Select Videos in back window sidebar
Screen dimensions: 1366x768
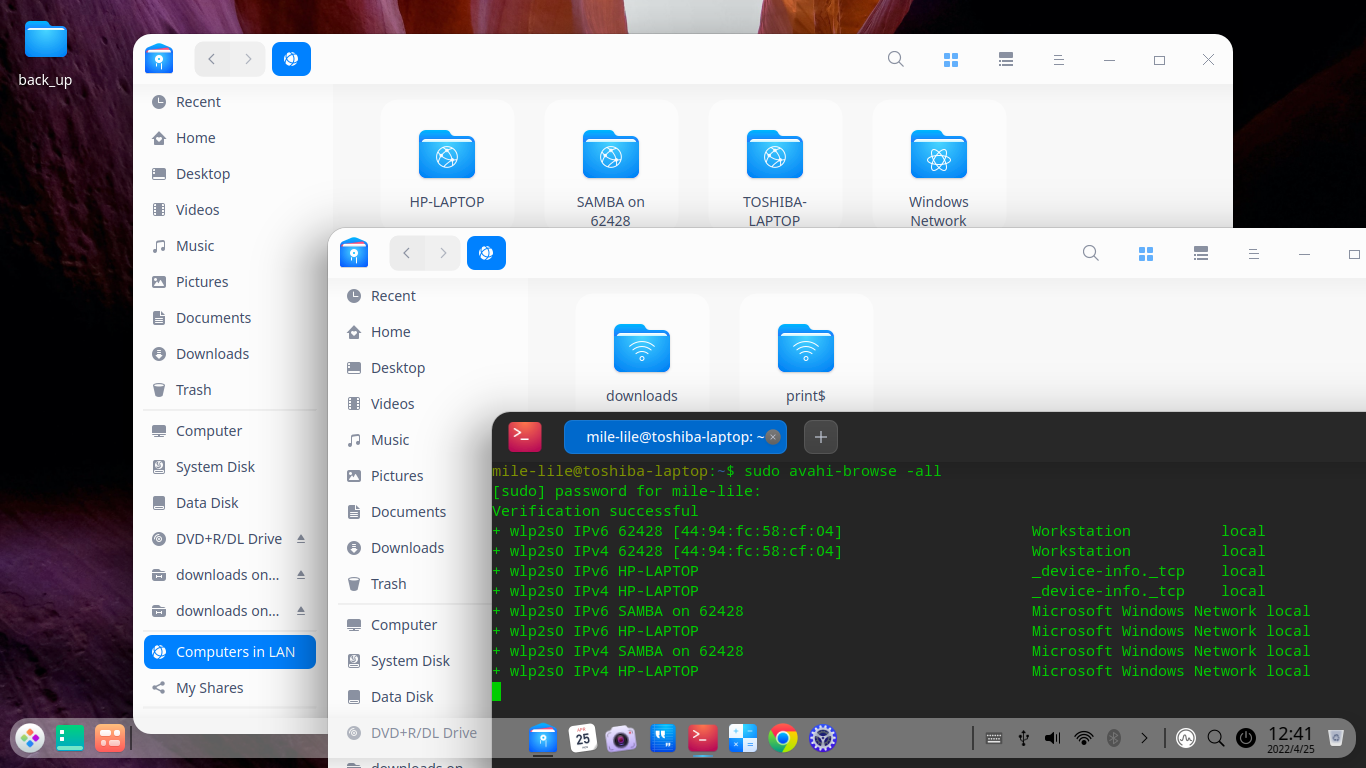coord(230,210)
